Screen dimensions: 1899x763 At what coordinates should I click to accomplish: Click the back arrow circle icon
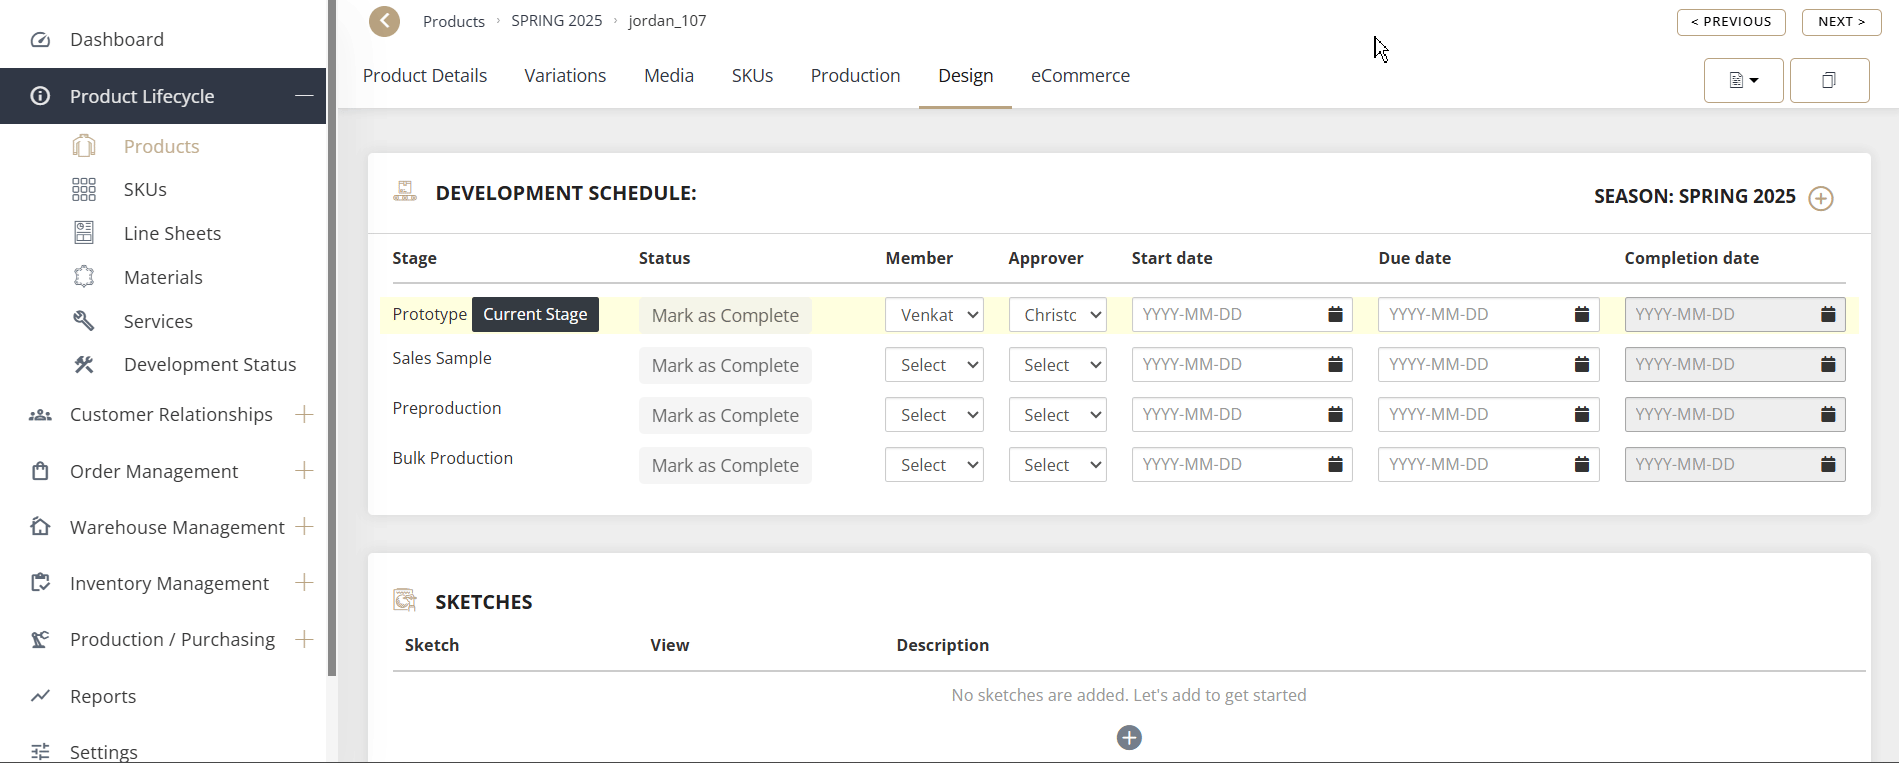[384, 21]
